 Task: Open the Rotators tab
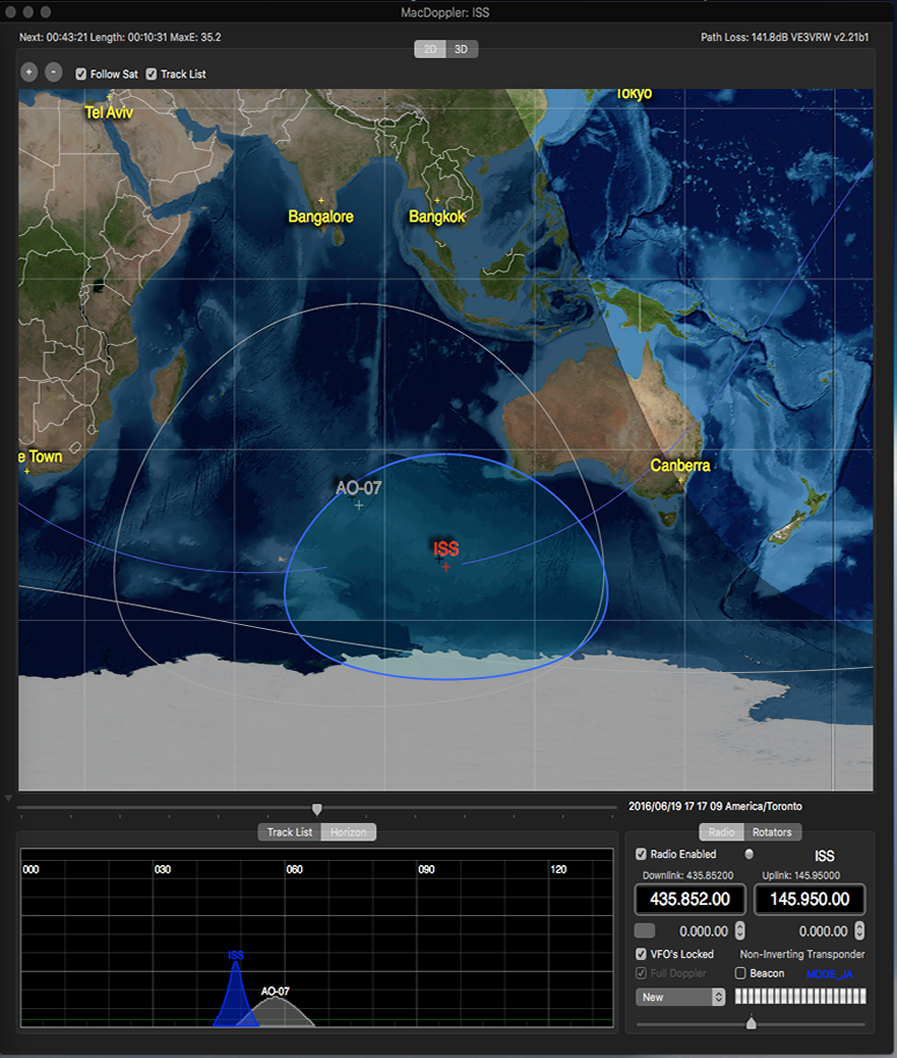772,832
